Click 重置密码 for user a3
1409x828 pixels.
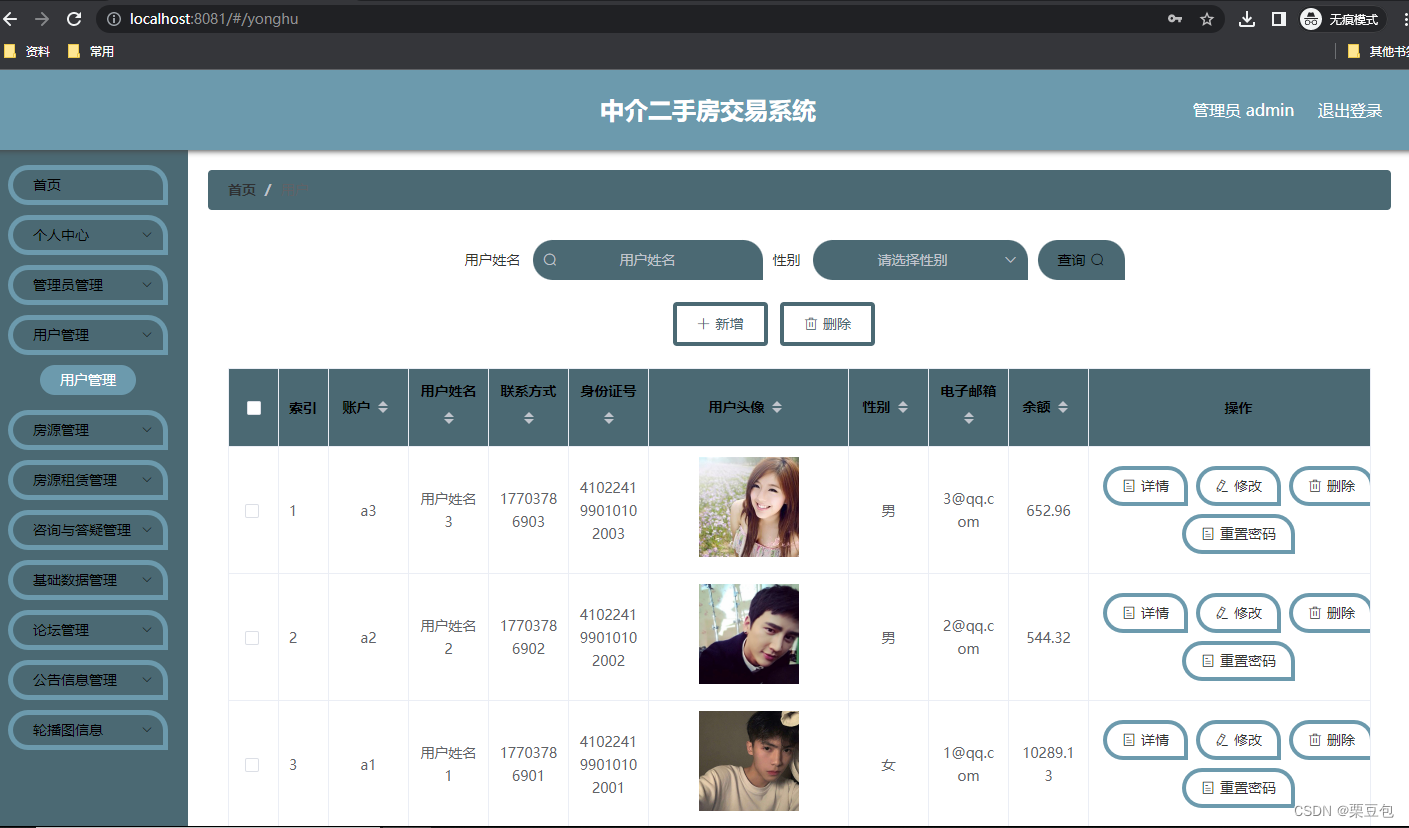click(1238, 534)
